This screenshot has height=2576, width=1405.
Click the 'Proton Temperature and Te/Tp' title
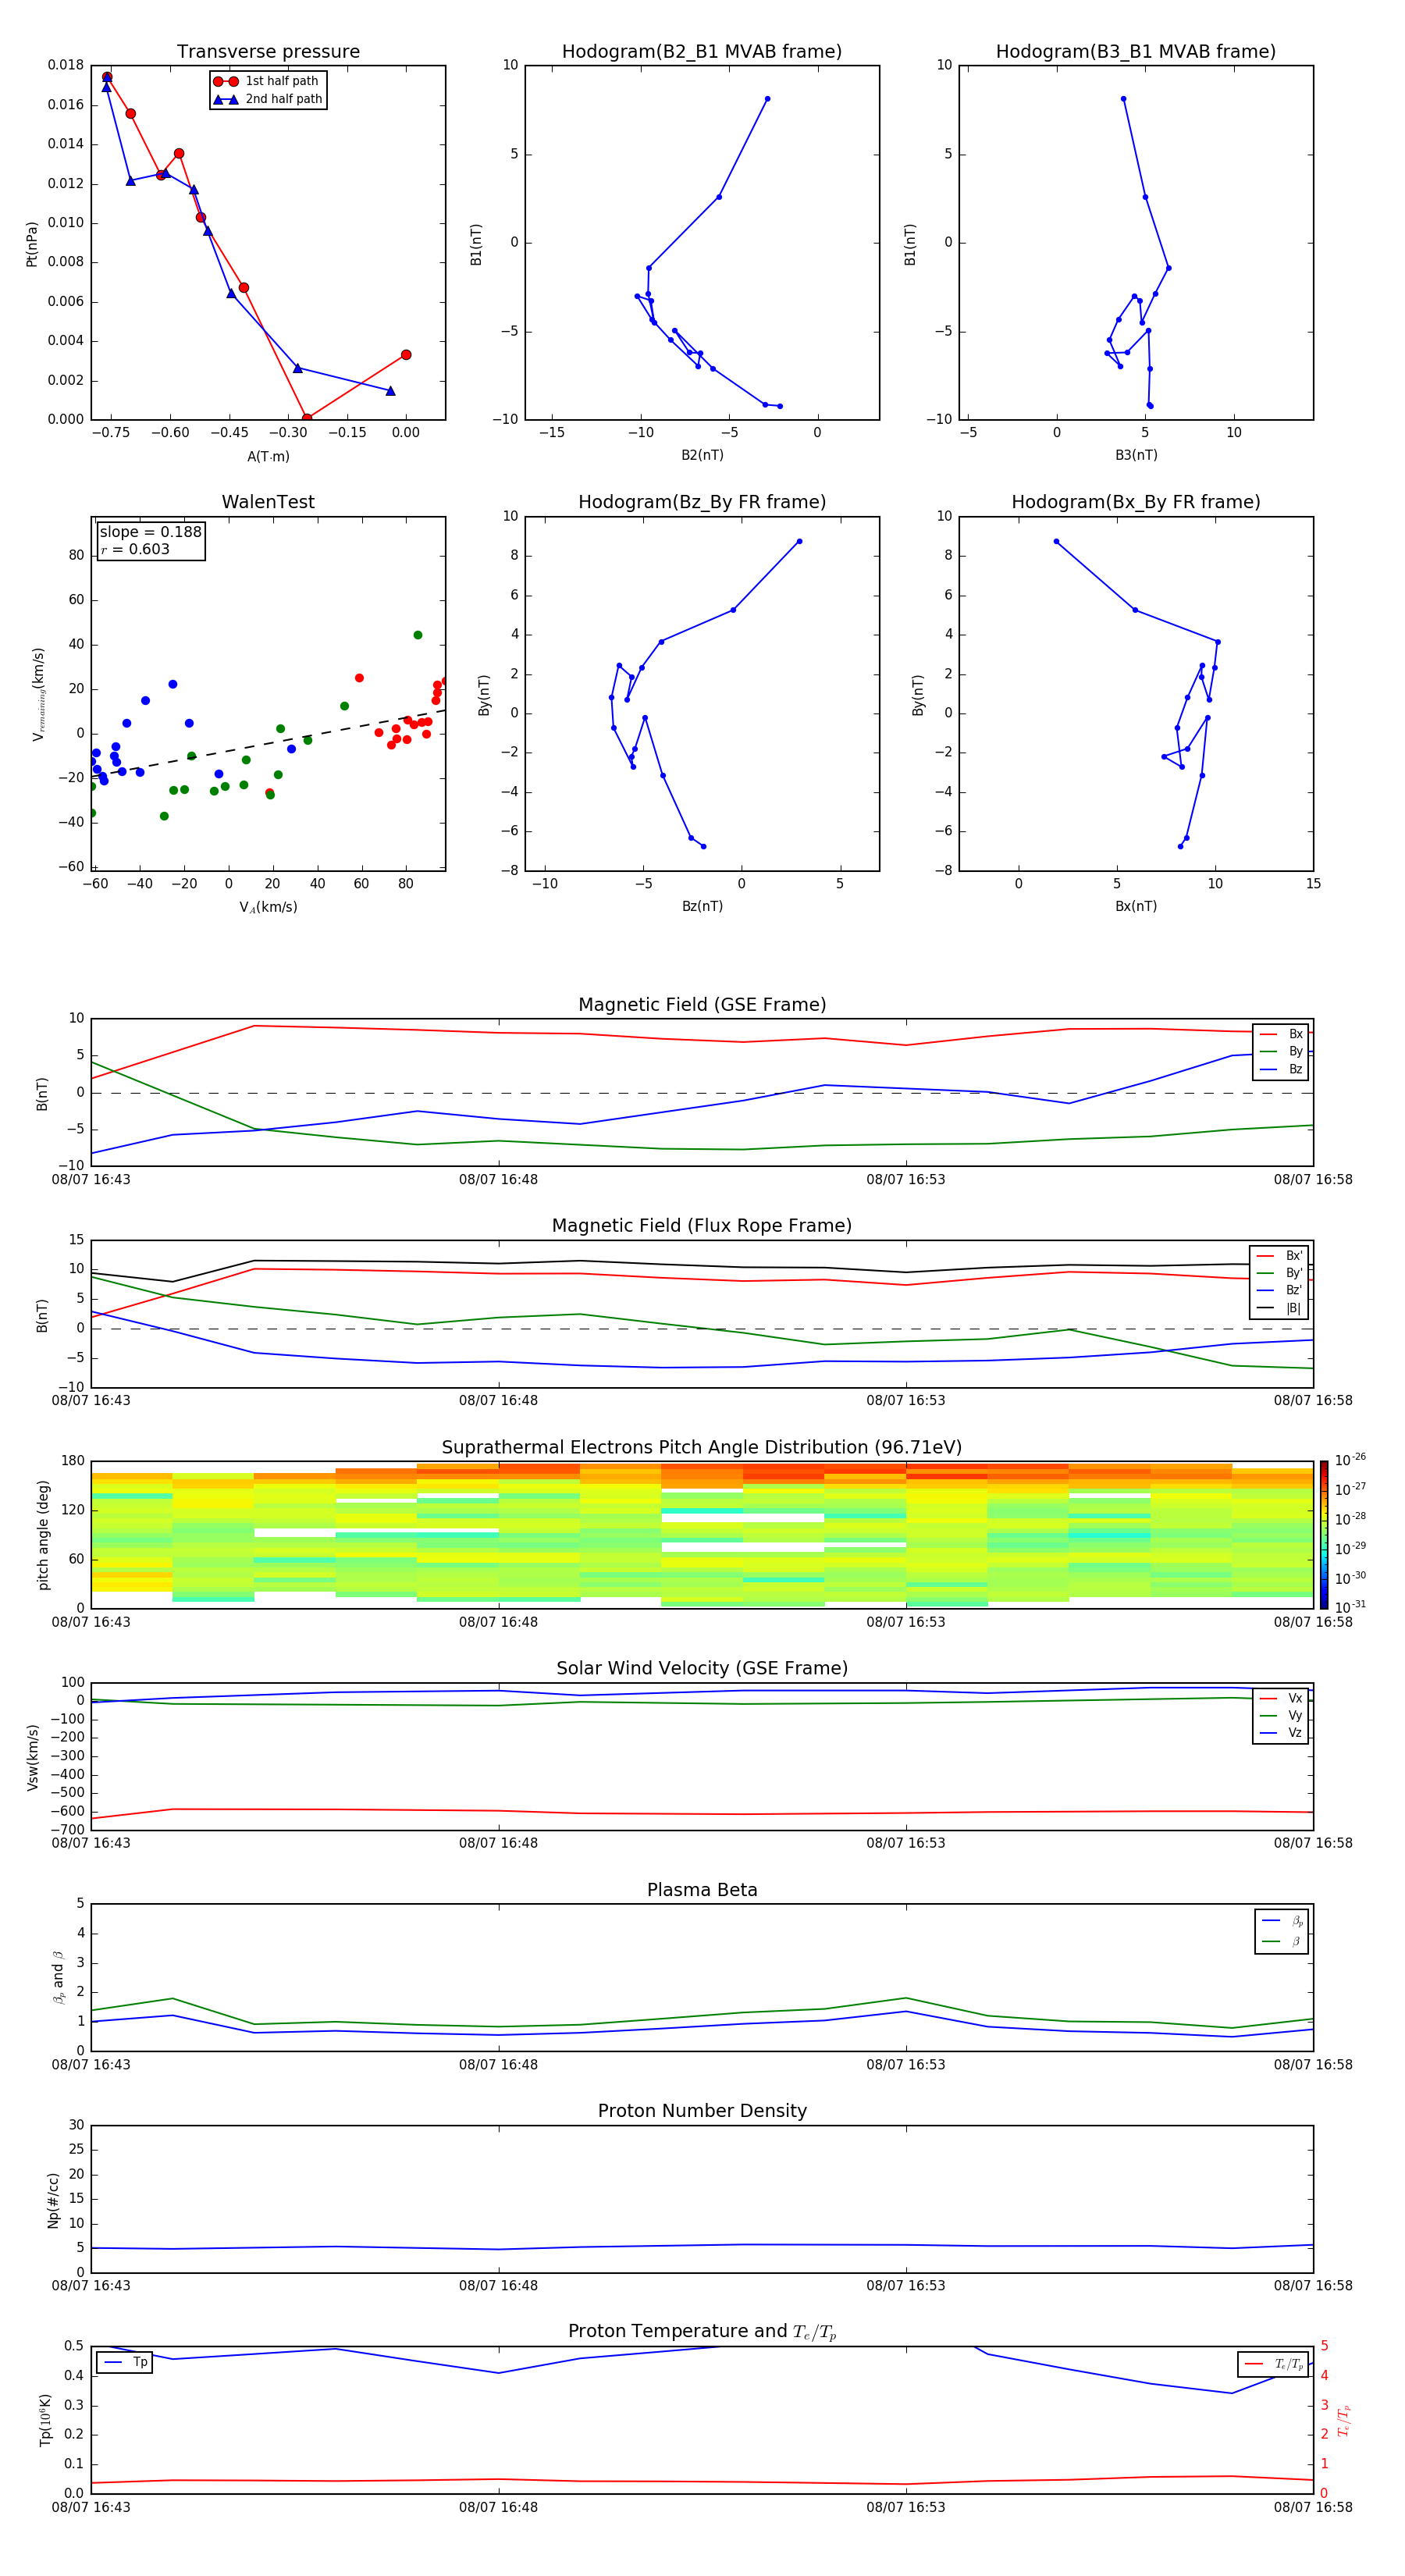[702, 2332]
